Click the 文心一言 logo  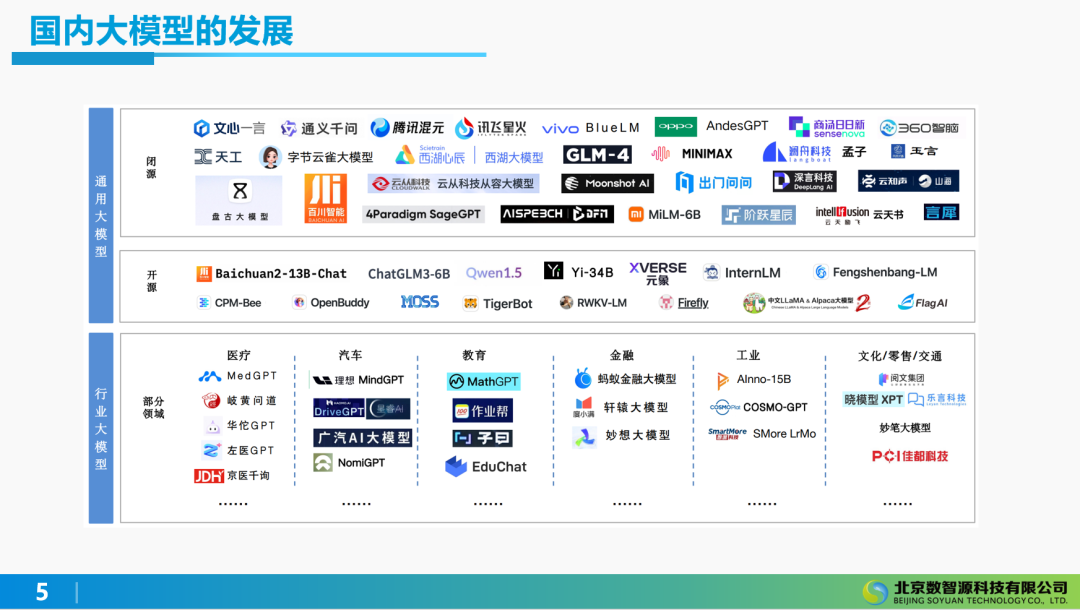pyautogui.click(x=229, y=128)
